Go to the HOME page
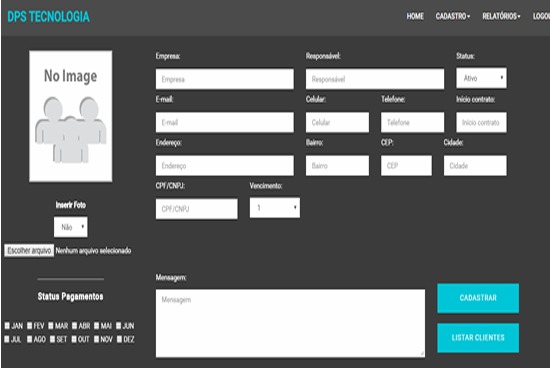 [x=415, y=16]
